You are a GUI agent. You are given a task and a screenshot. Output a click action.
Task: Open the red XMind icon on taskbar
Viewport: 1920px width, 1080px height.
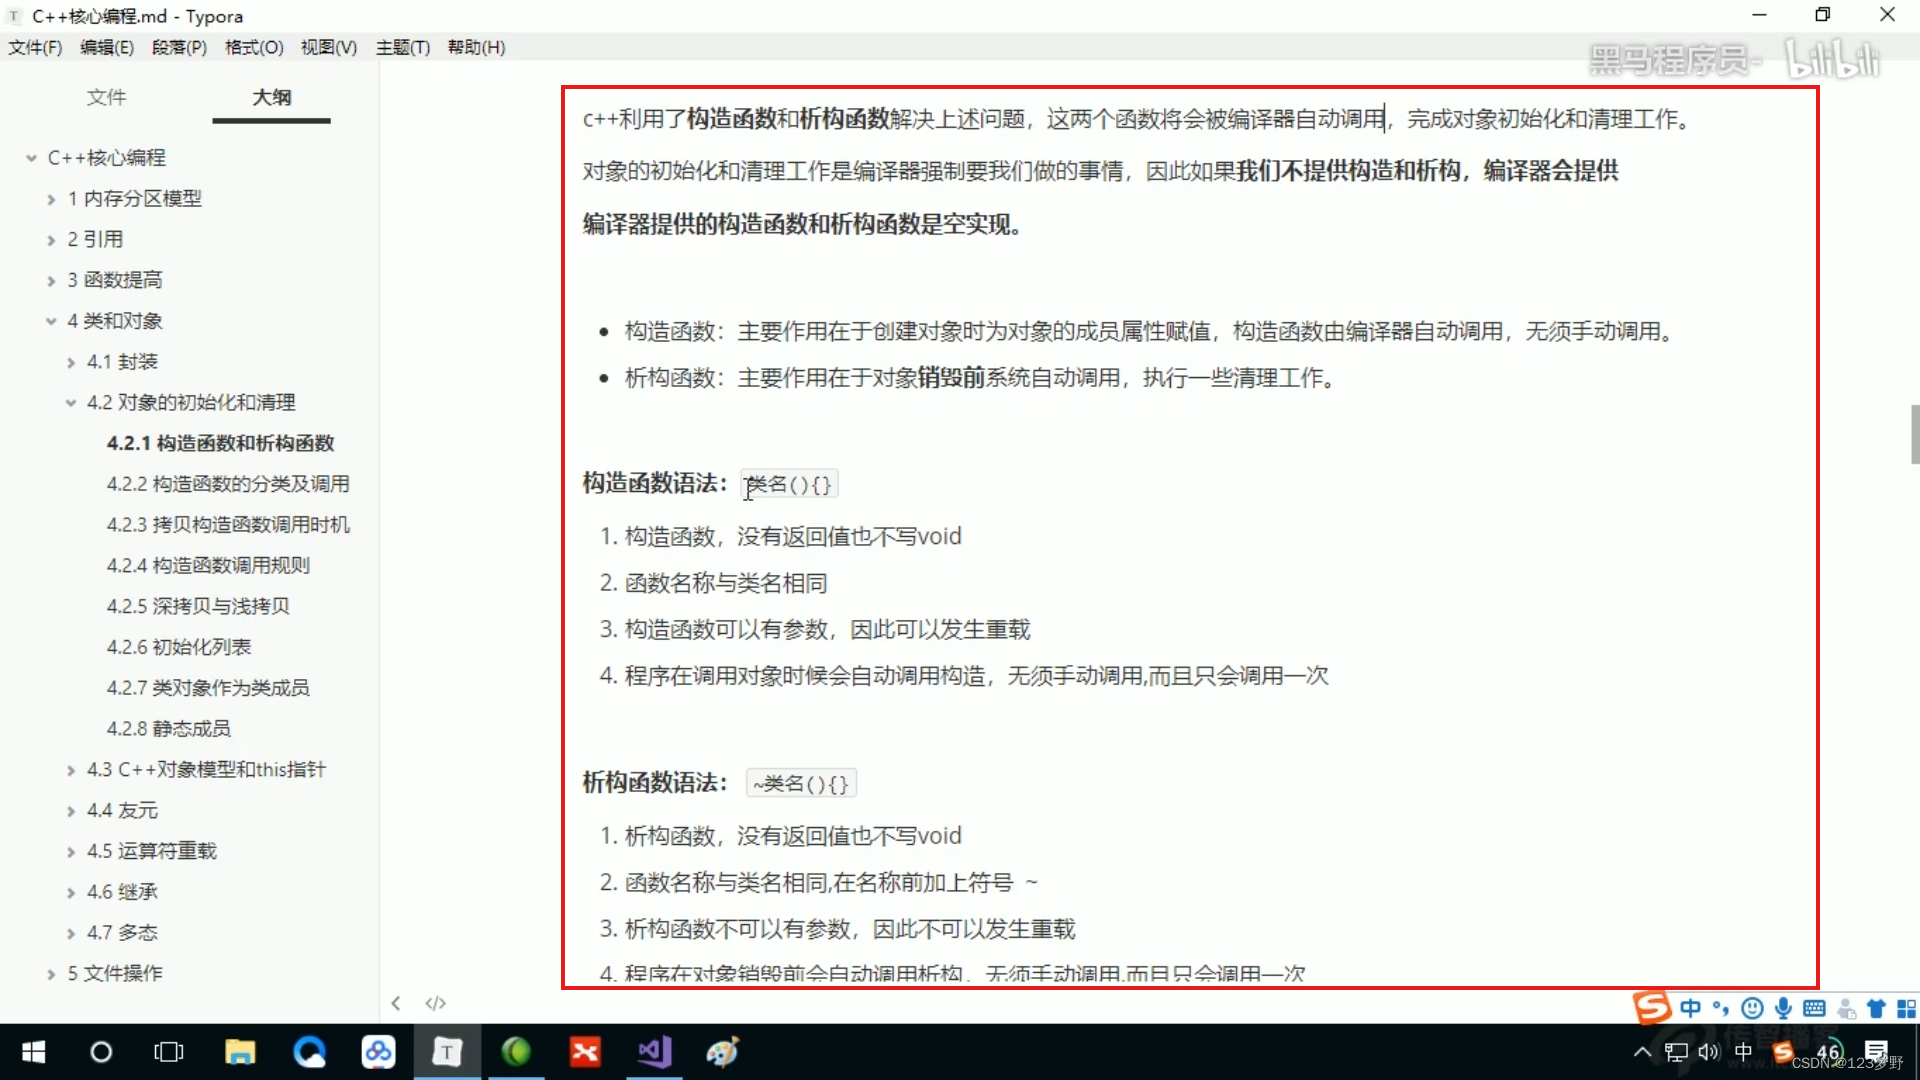point(585,1052)
